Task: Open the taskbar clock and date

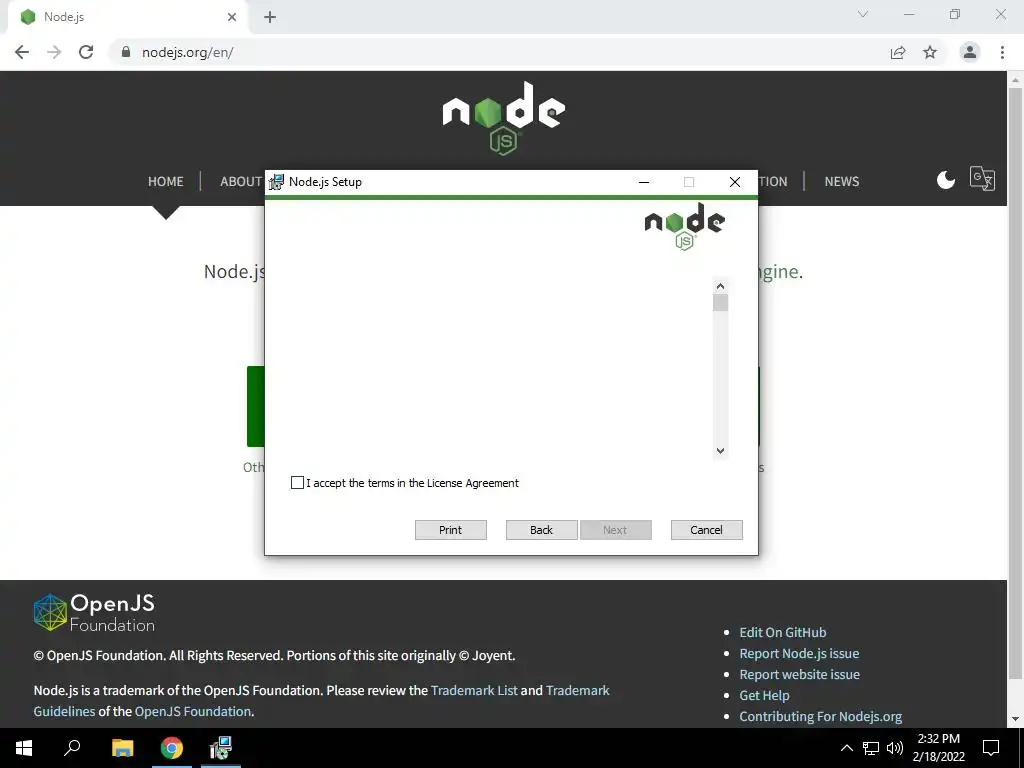Action: click(938, 748)
